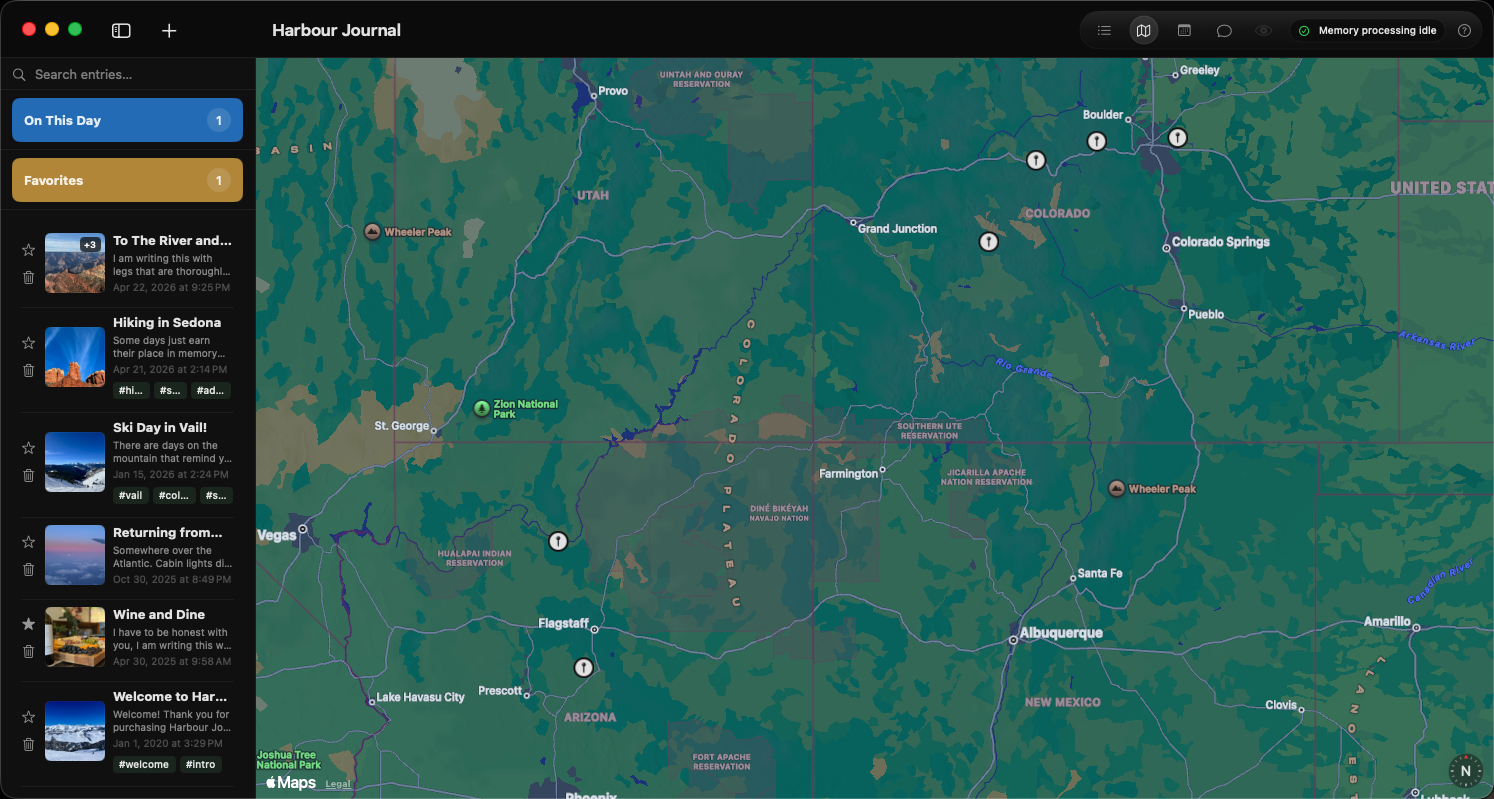
Task: Open help question mark icon
Action: click(x=1464, y=31)
